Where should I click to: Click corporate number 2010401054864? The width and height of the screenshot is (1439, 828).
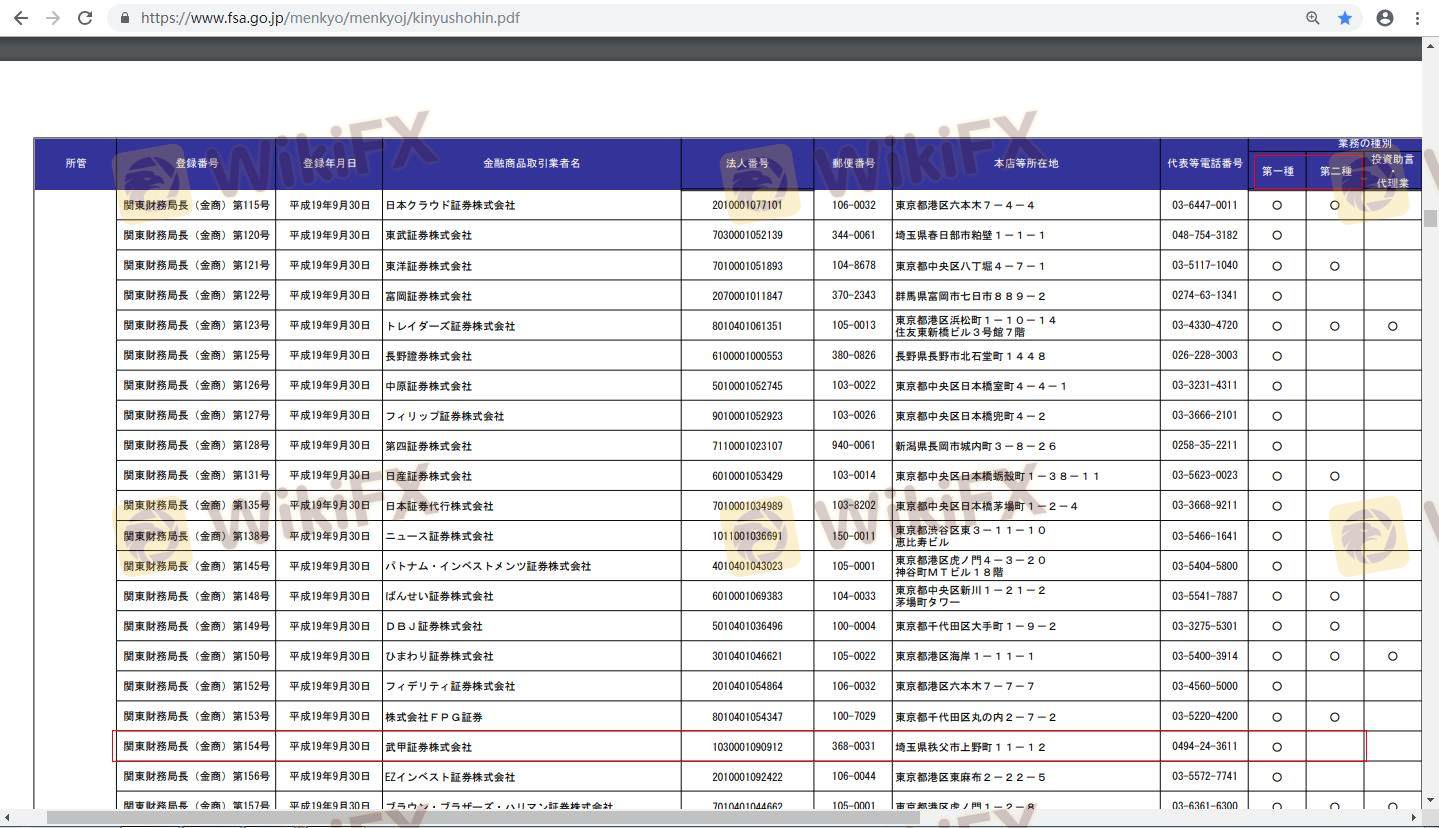pyautogui.click(x=747, y=686)
